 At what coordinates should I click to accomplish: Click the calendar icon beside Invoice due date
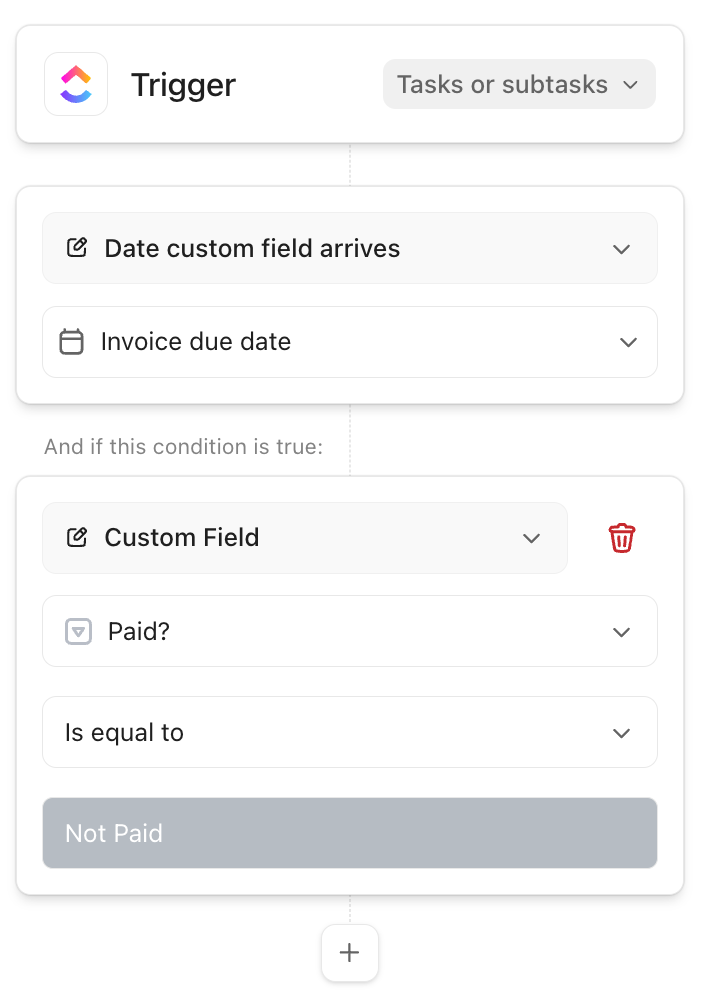point(71,342)
